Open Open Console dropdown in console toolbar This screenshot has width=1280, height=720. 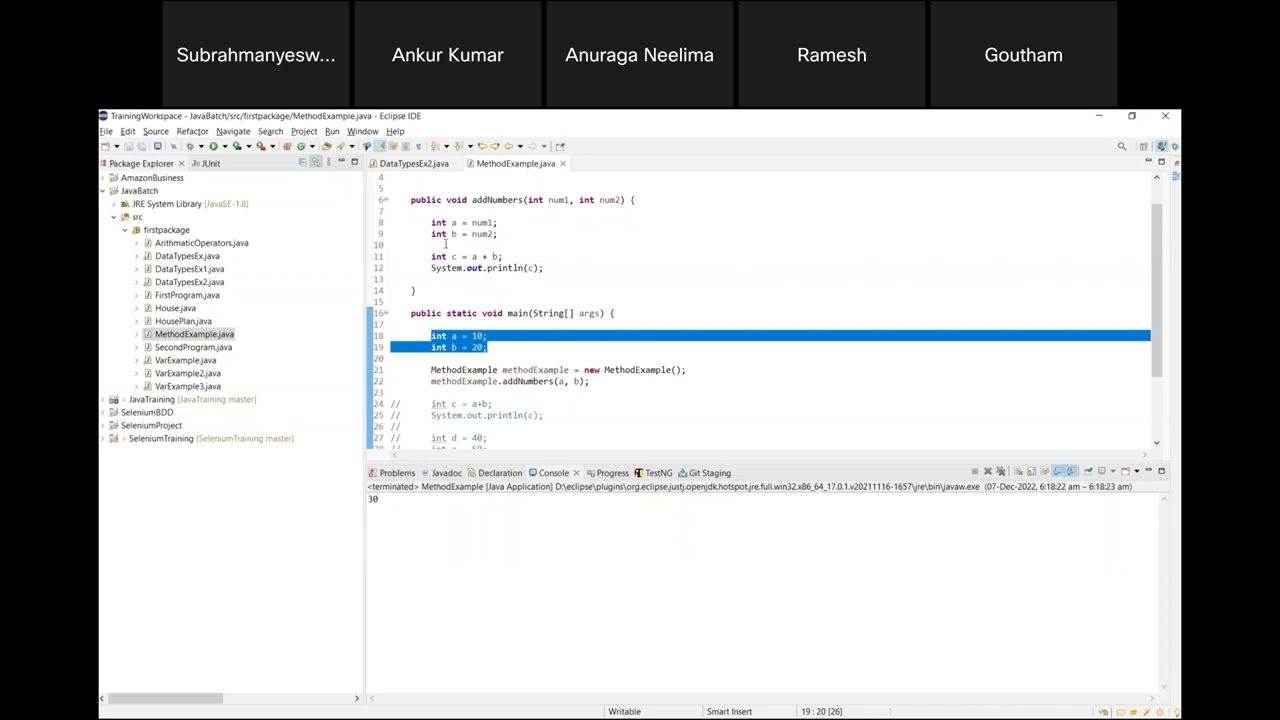tap(1137, 471)
